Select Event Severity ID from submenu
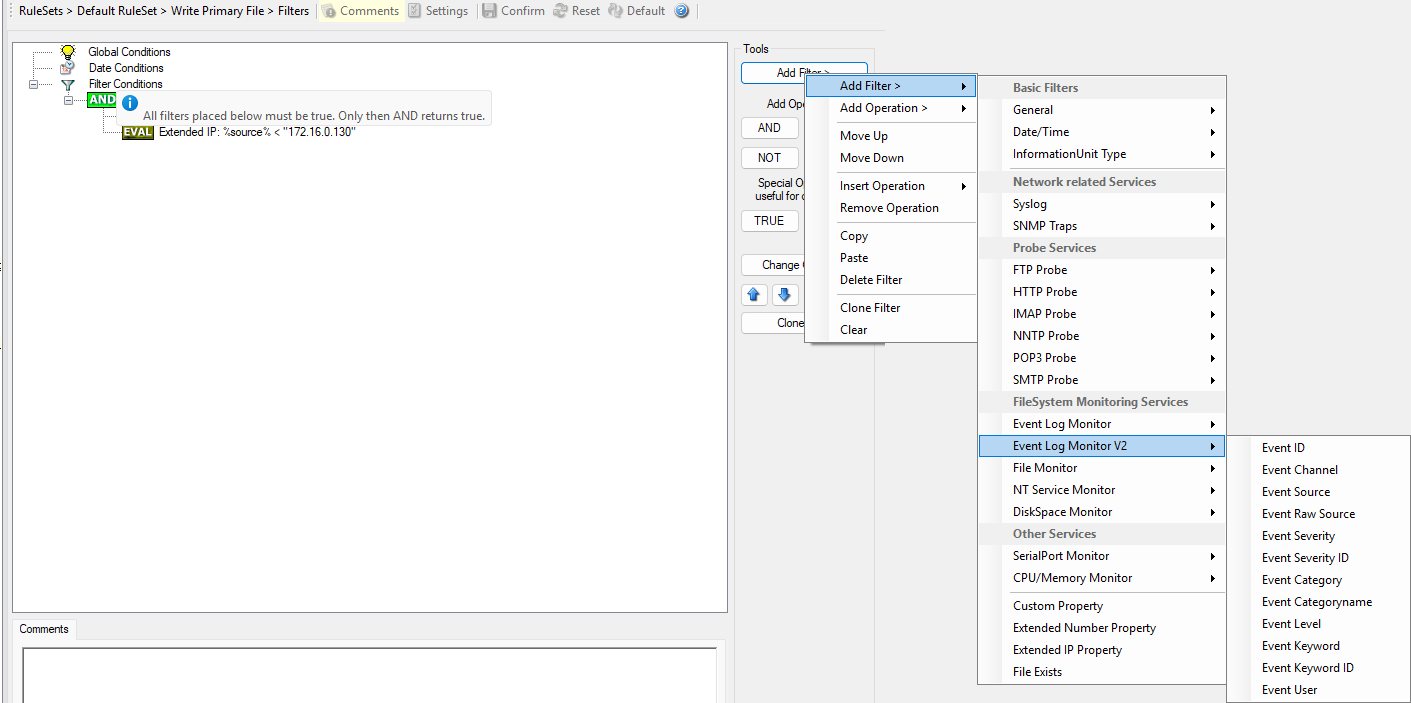This screenshot has height=703, width=1411. tap(1319, 558)
